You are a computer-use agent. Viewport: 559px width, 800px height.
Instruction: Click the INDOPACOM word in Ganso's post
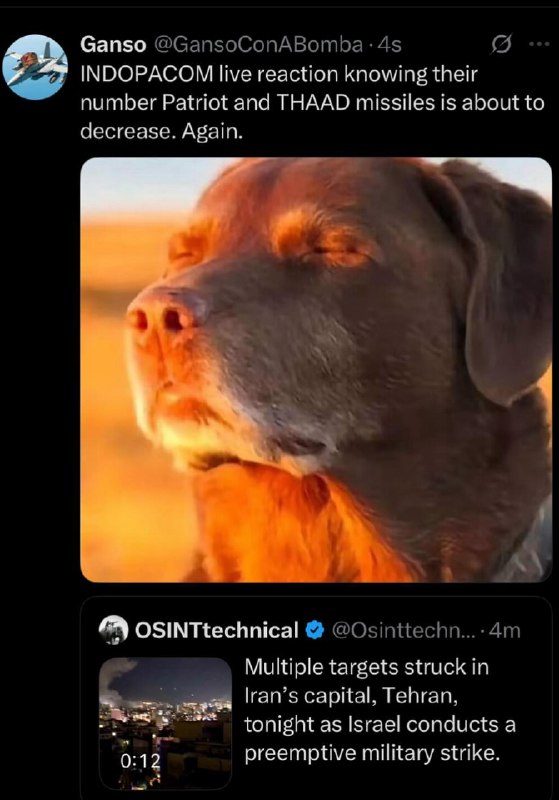[147, 74]
